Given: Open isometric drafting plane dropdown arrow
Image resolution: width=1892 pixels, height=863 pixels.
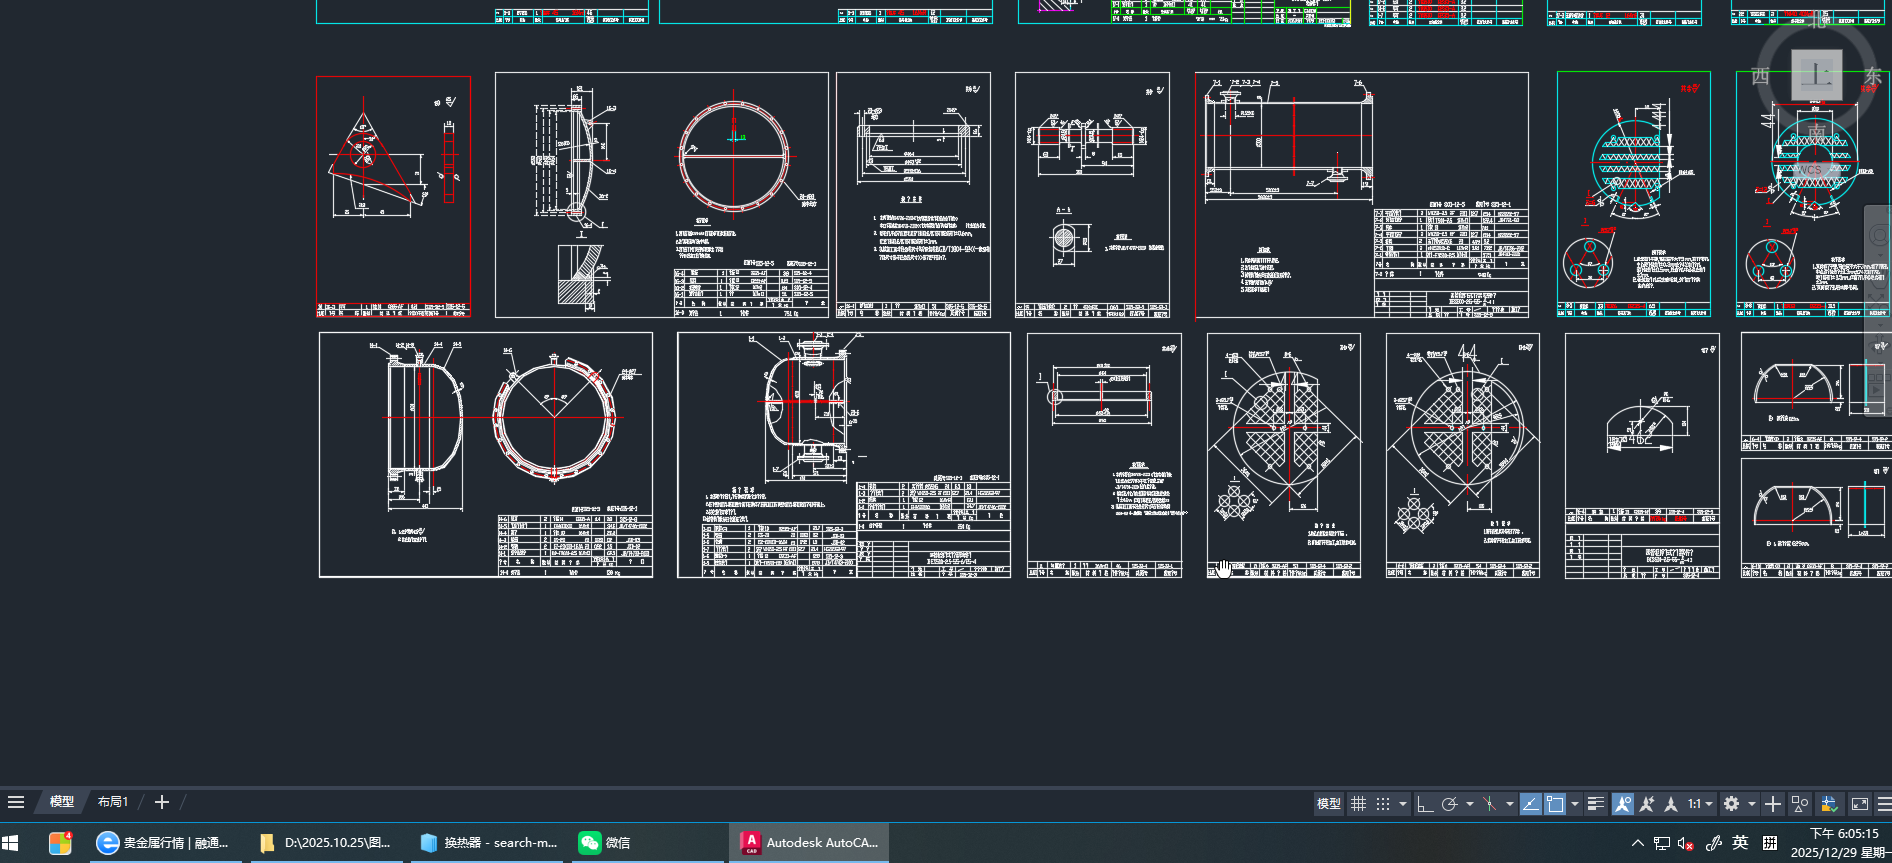Looking at the screenshot, I should (x=1509, y=804).
